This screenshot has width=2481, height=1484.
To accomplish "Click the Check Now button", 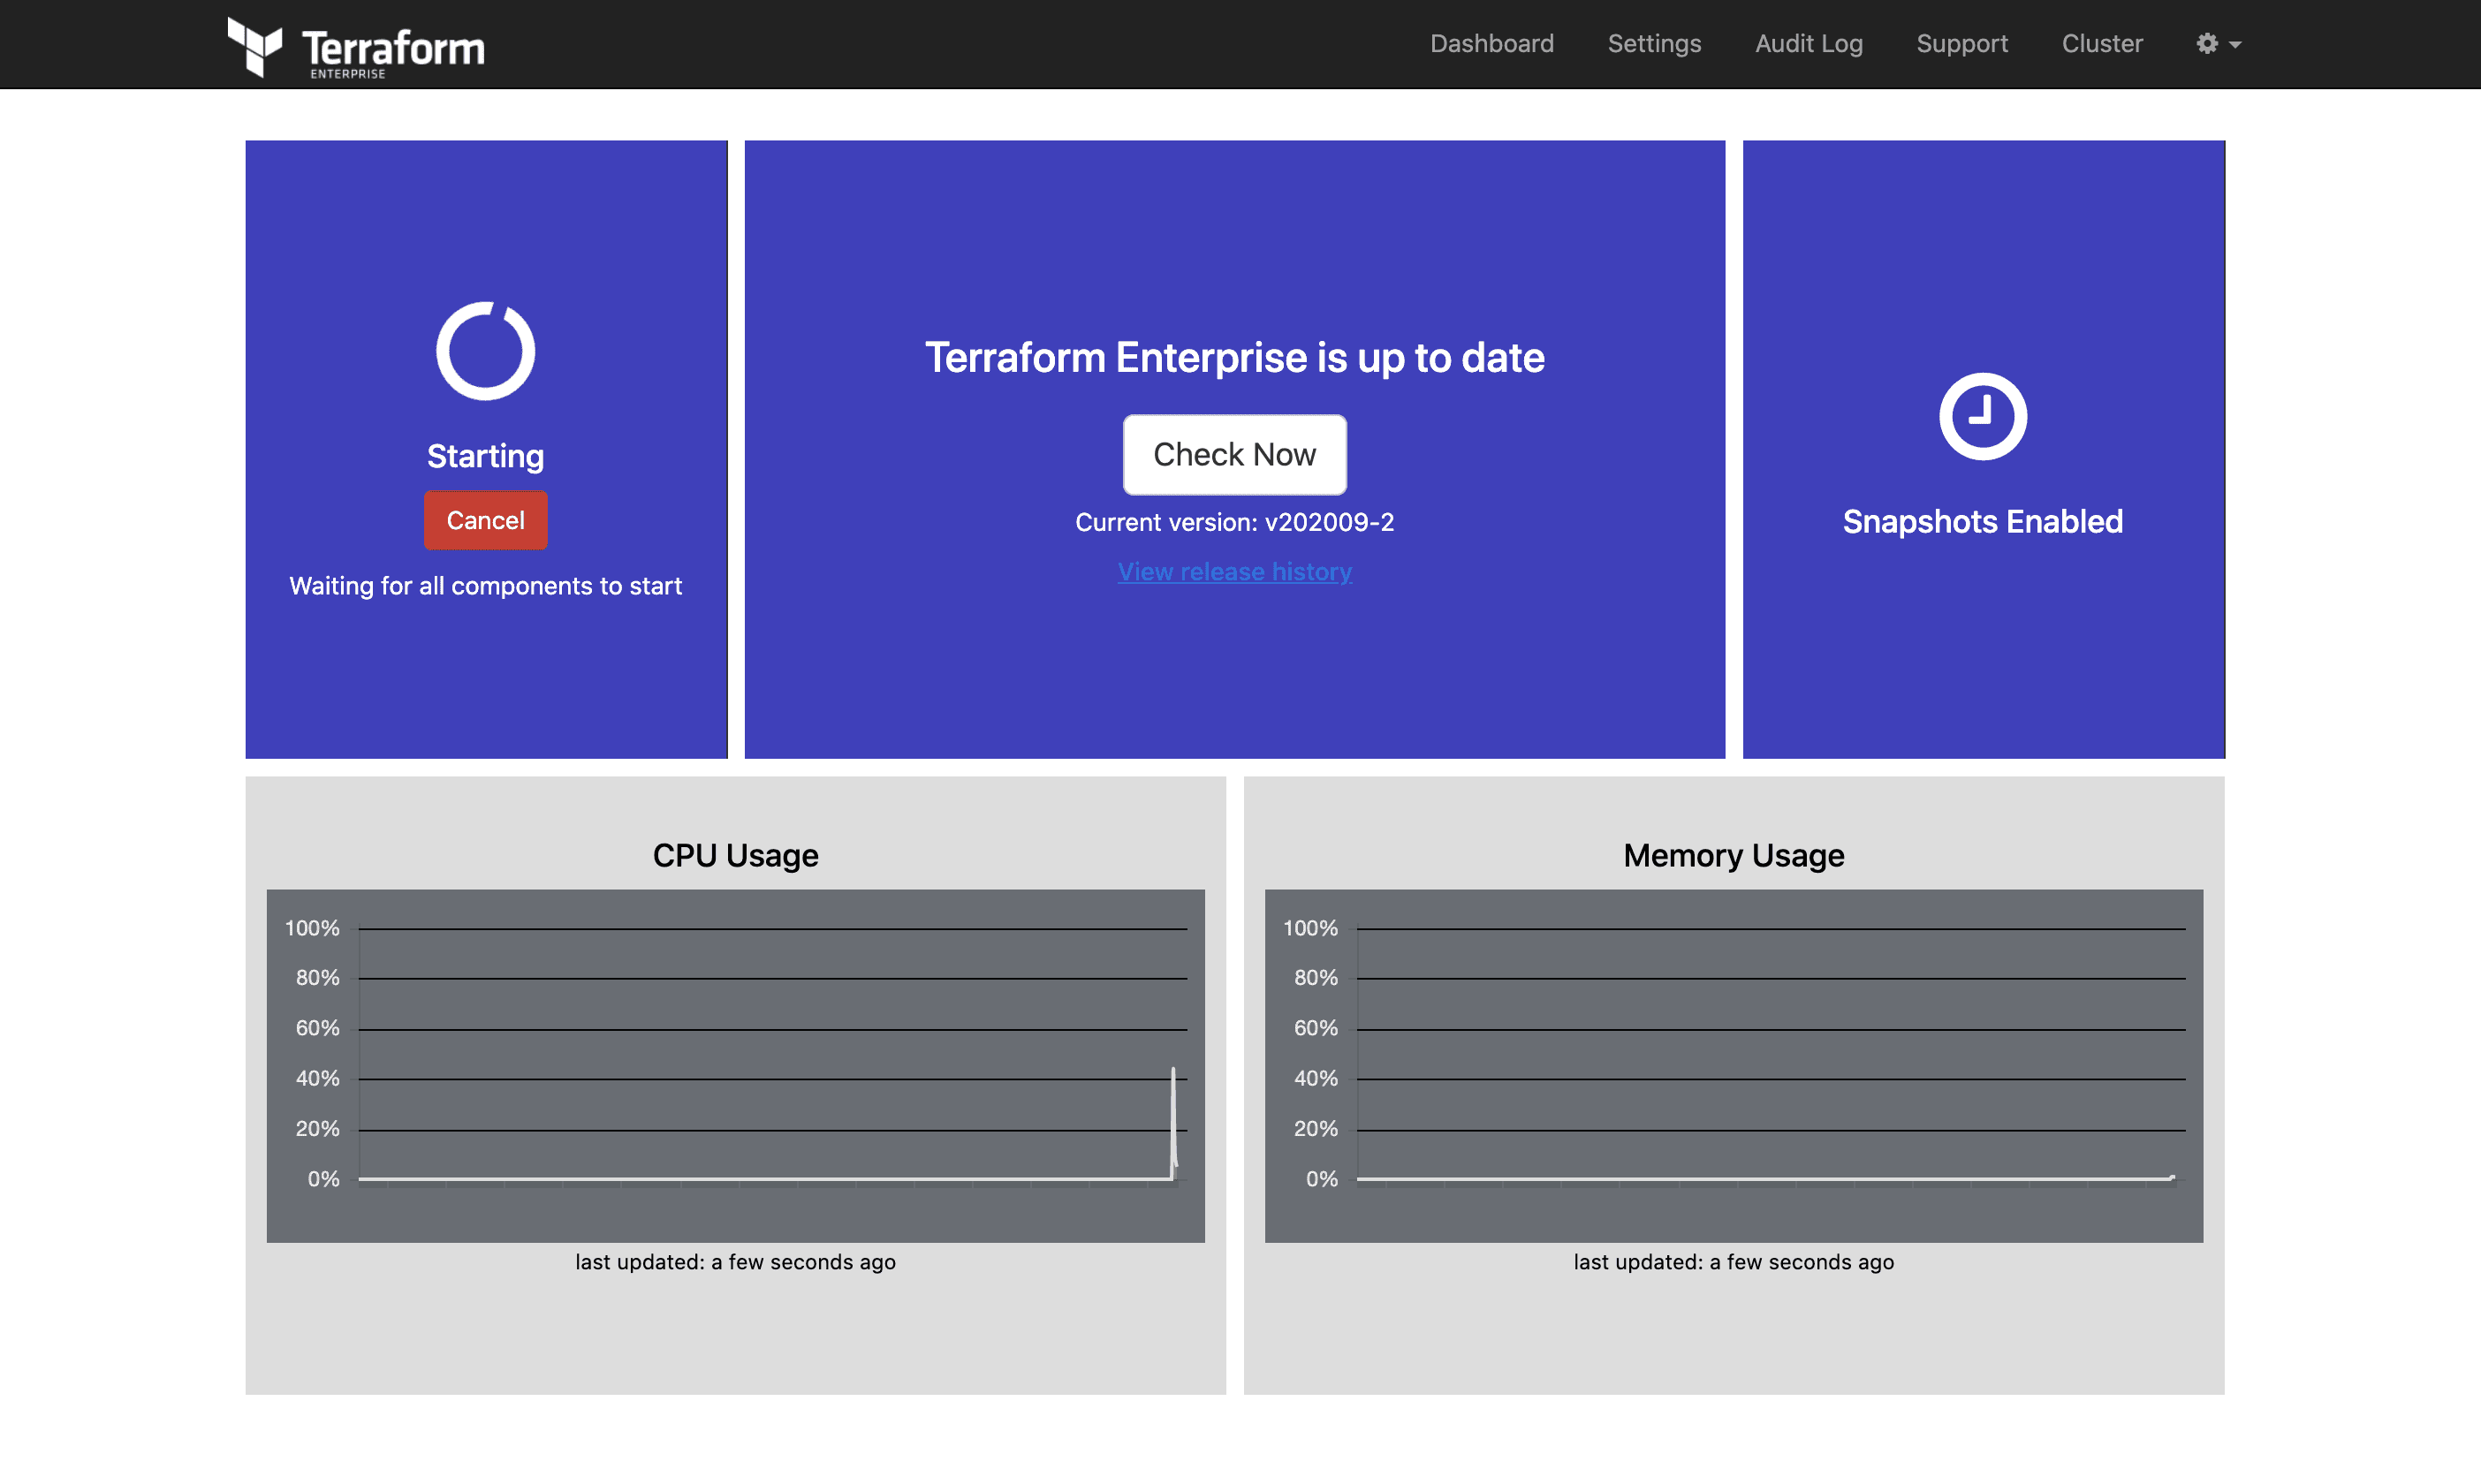I will [x=1234, y=455].
